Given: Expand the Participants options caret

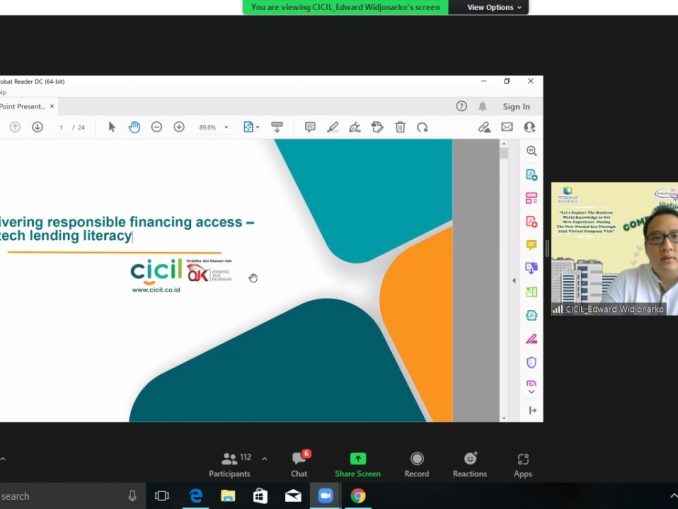Looking at the screenshot, I should (265, 459).
